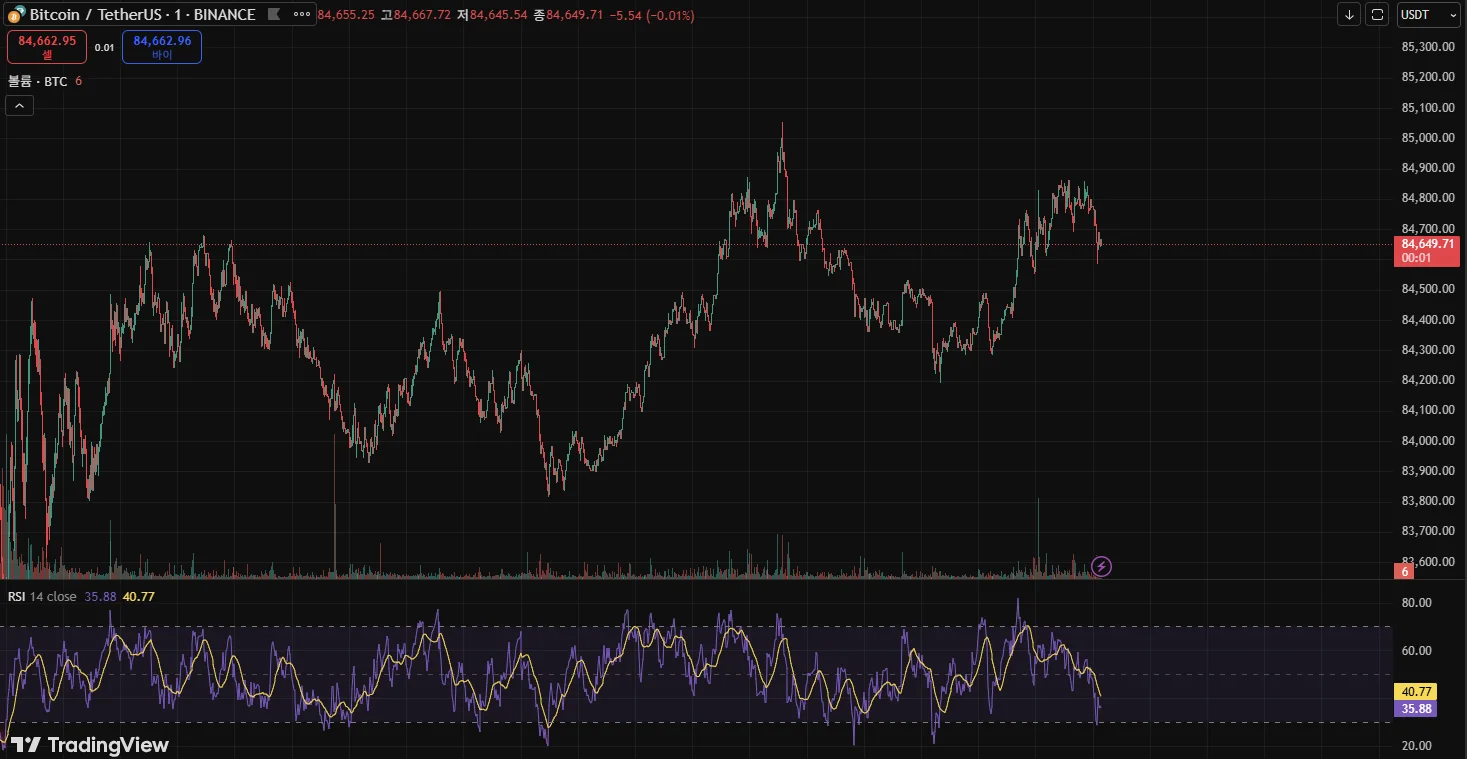Click the down arrow button near USDT
1467x759 pixels.
[x=1349, y=15]
